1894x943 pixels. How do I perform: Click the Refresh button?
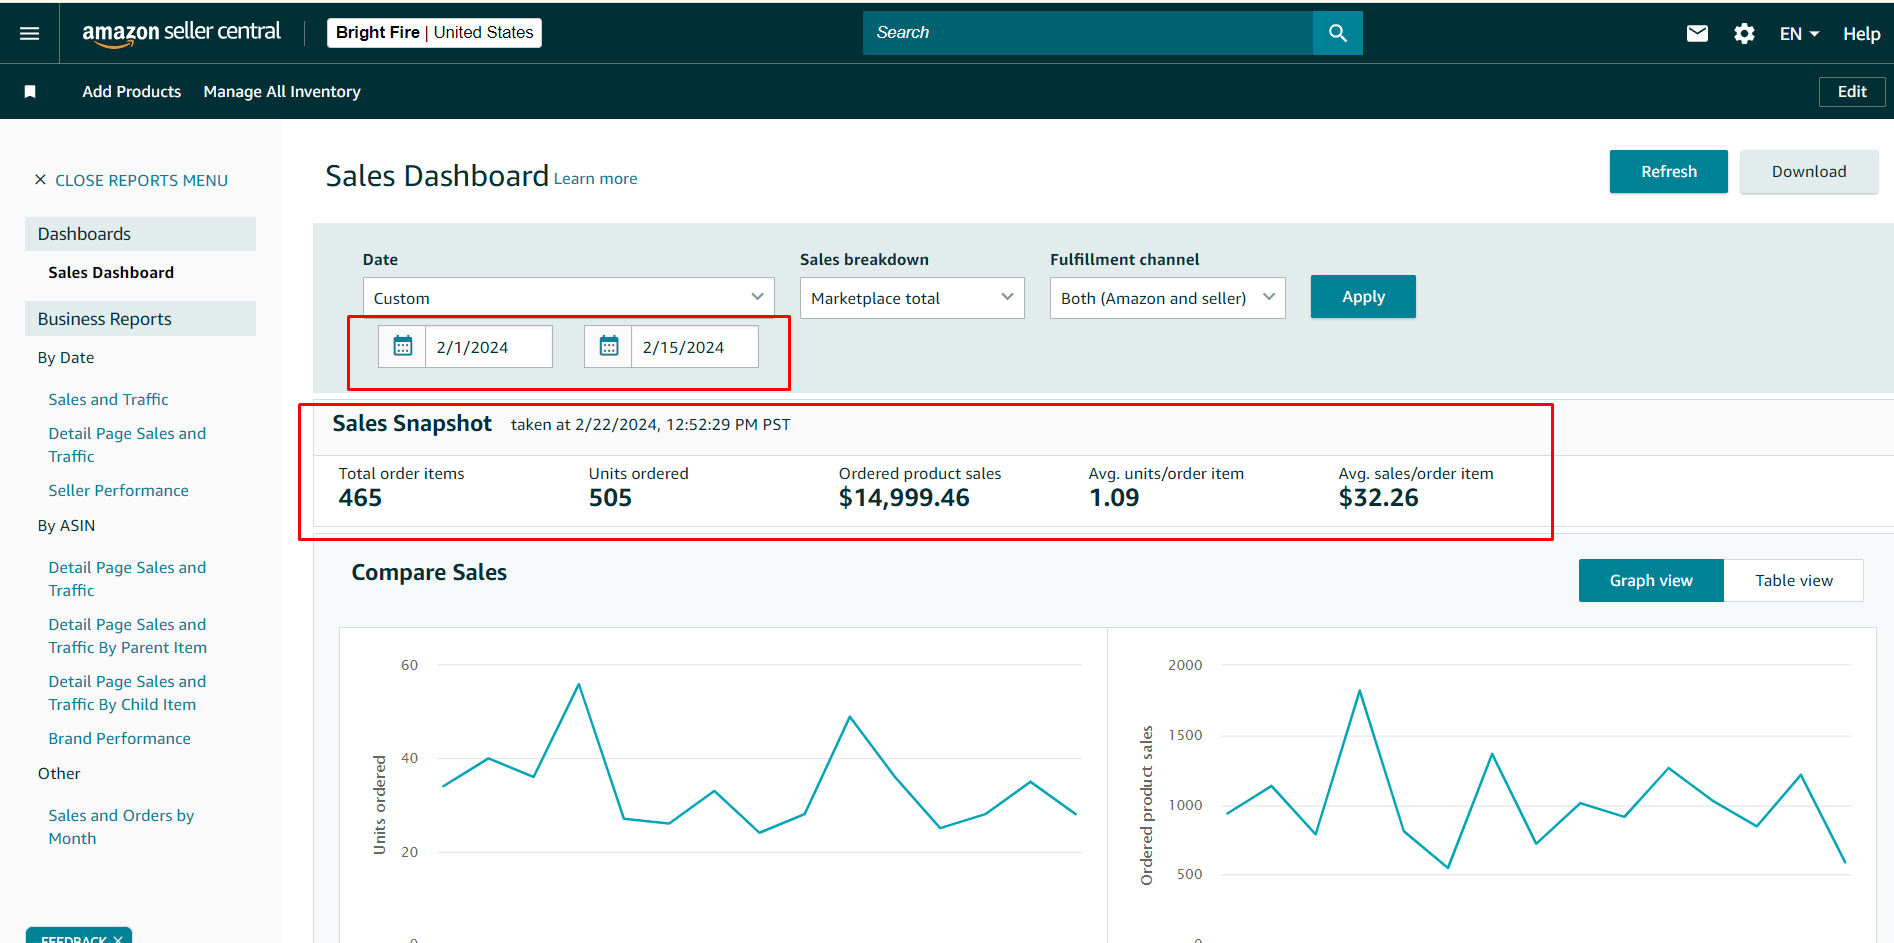point(1668,172)
